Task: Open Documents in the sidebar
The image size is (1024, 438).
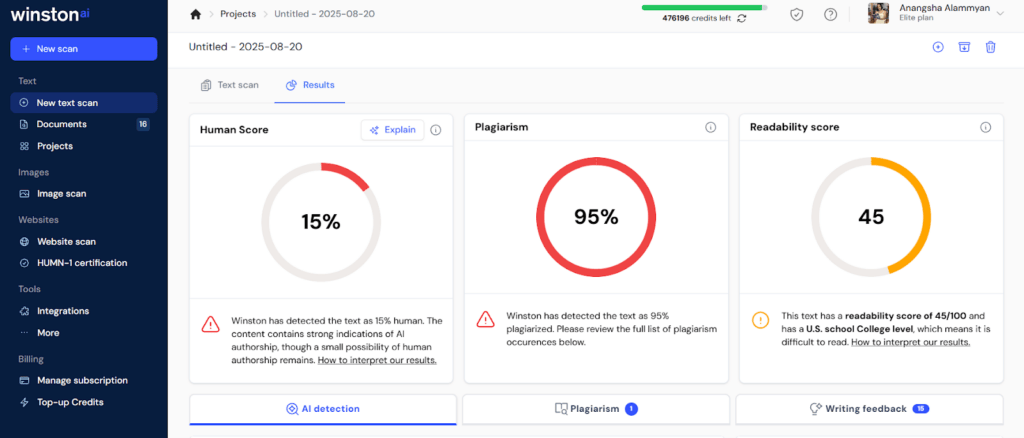Action: pyautogui.click(x=62, y=124)
